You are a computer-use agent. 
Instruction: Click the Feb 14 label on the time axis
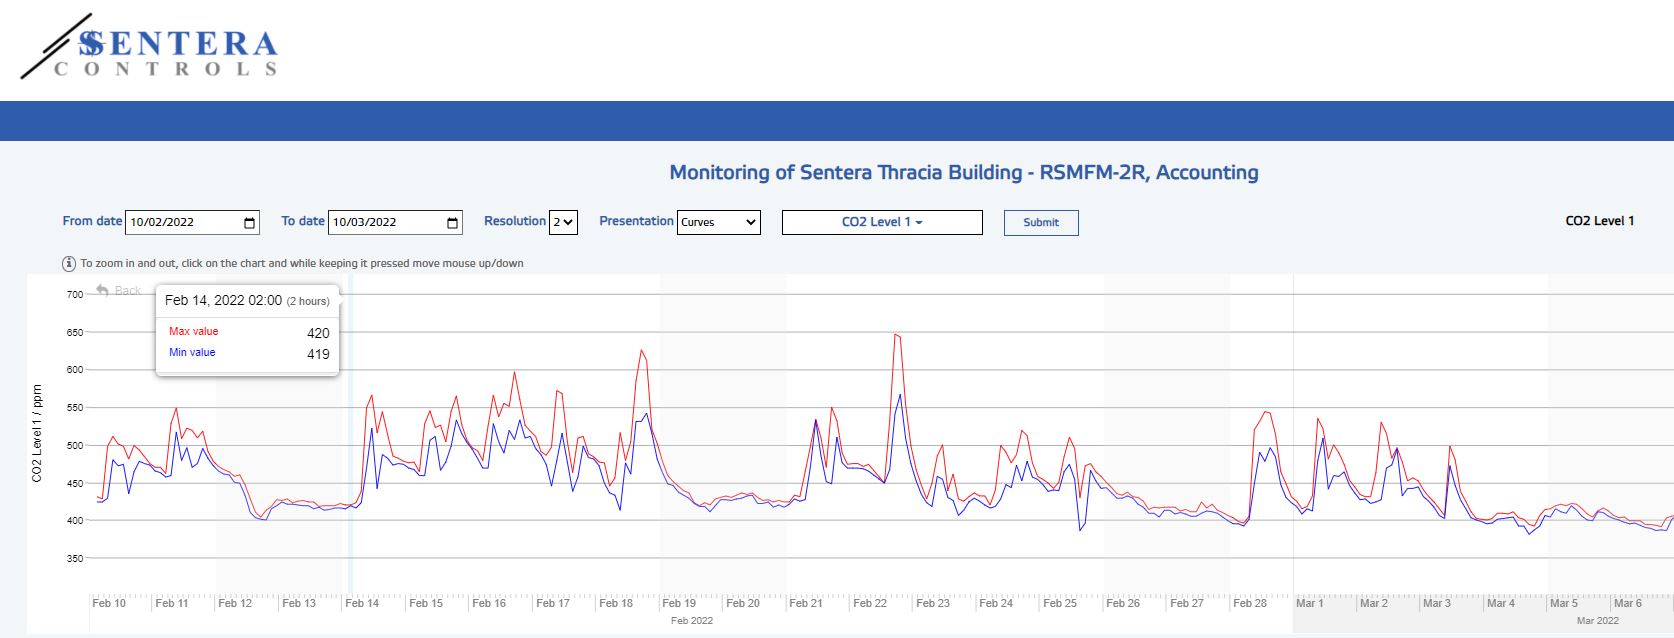(362, 603)
